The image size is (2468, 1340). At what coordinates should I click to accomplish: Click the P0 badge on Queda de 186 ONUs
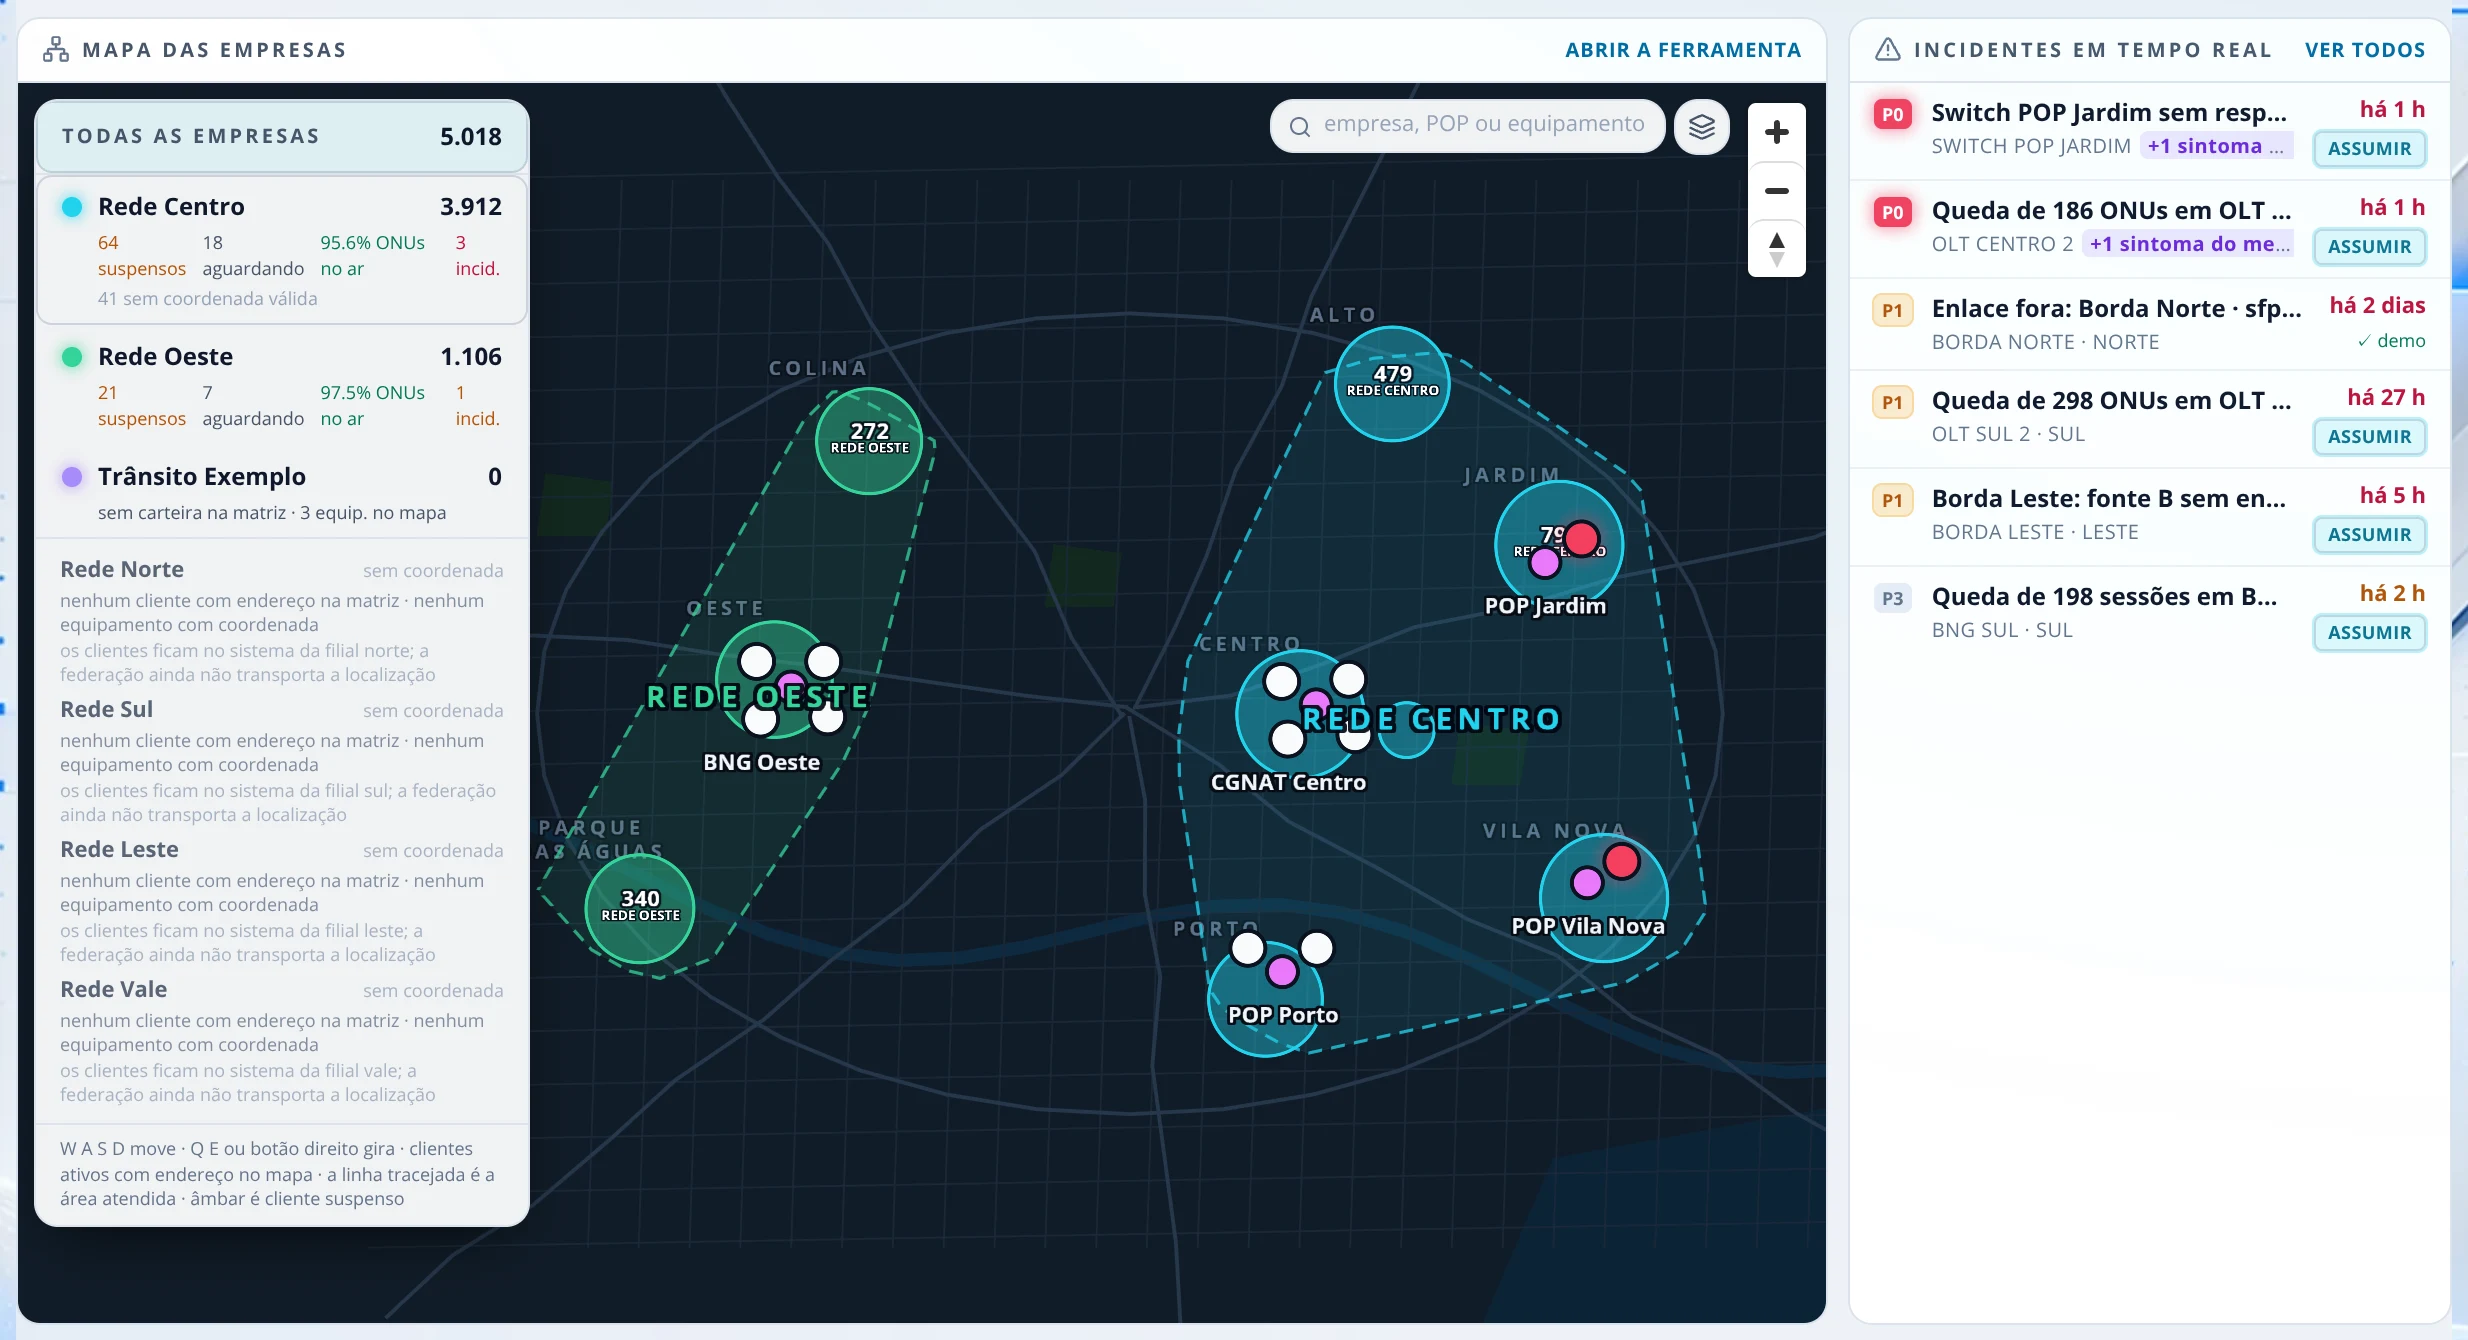click(x=1892, y=213)
